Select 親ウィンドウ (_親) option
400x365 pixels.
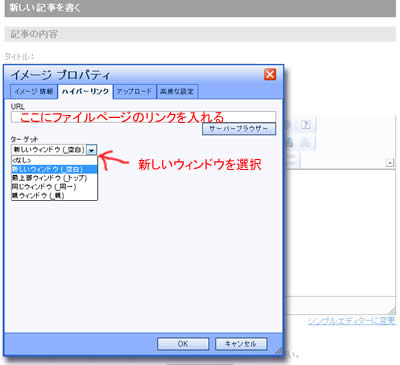[54, 195]
